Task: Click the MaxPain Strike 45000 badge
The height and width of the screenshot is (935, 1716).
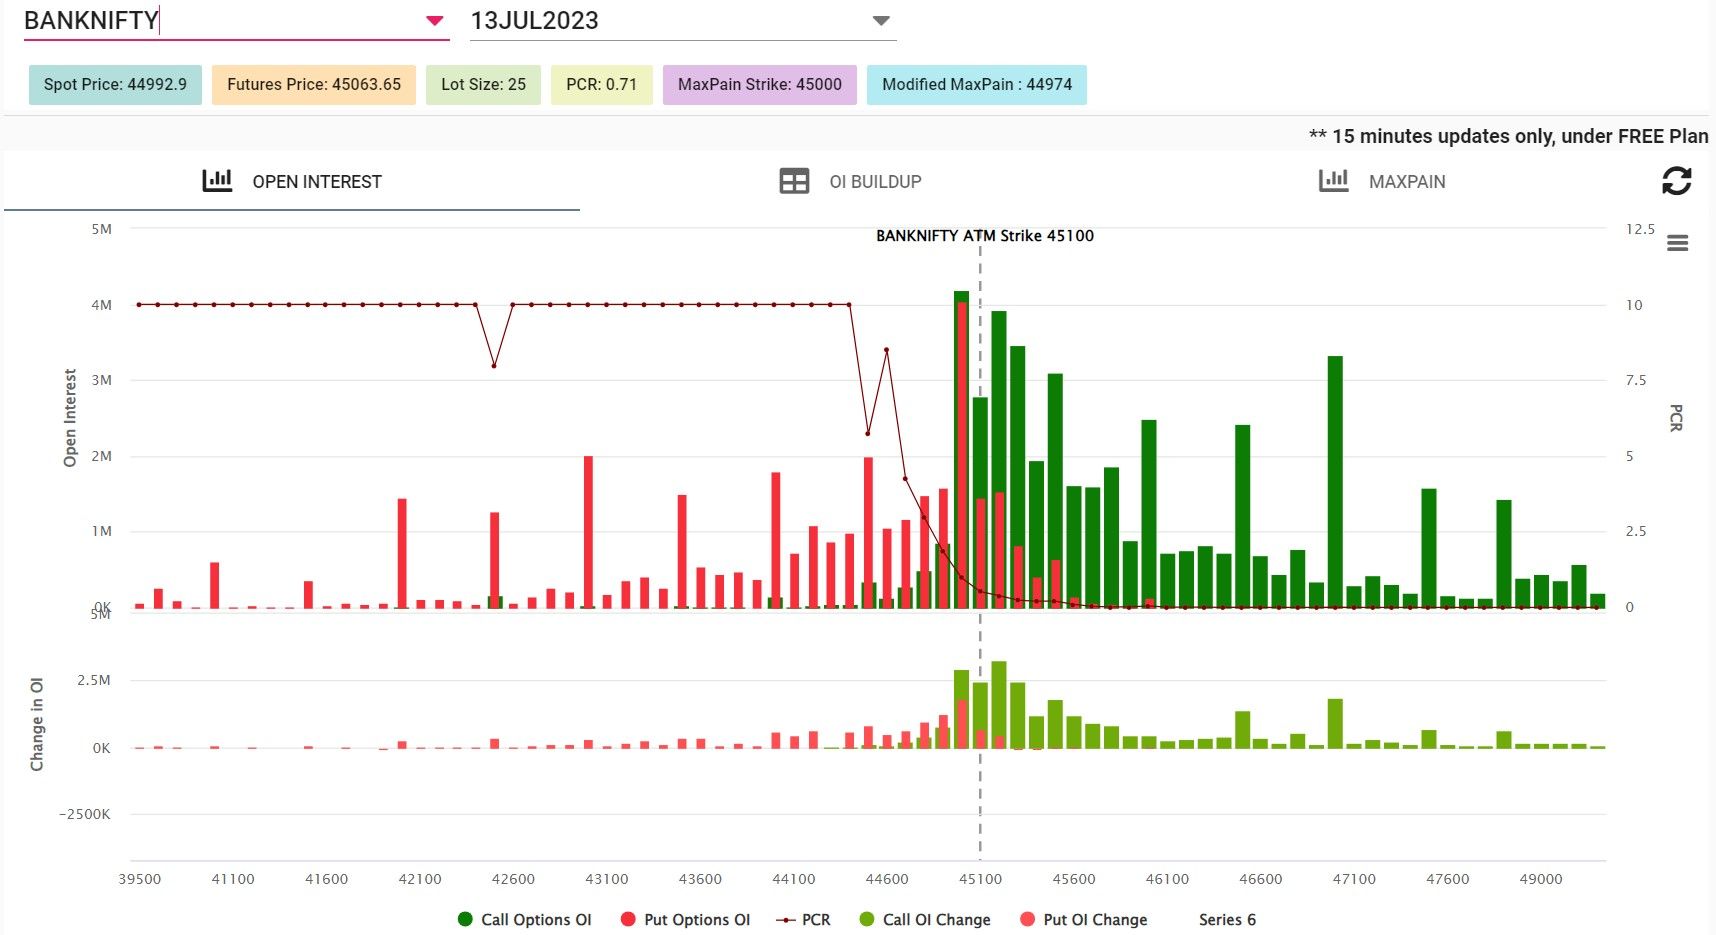Action: 760,84
